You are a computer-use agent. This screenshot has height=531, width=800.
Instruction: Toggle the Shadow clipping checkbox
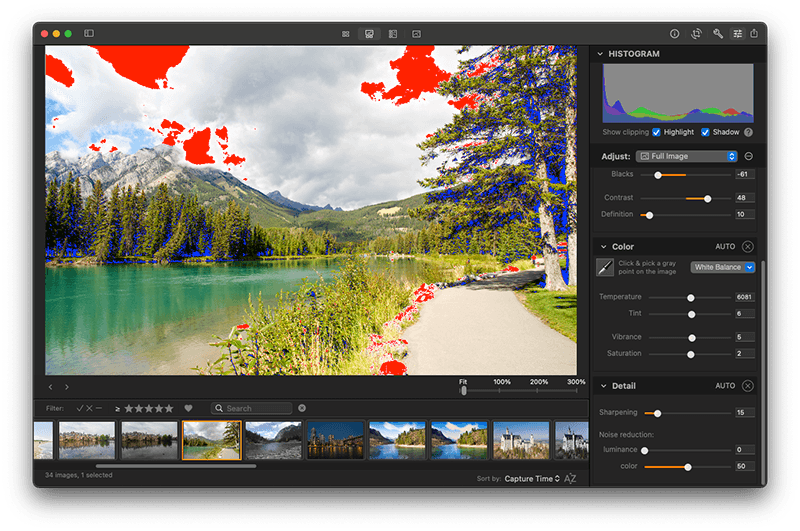(705, 132)
